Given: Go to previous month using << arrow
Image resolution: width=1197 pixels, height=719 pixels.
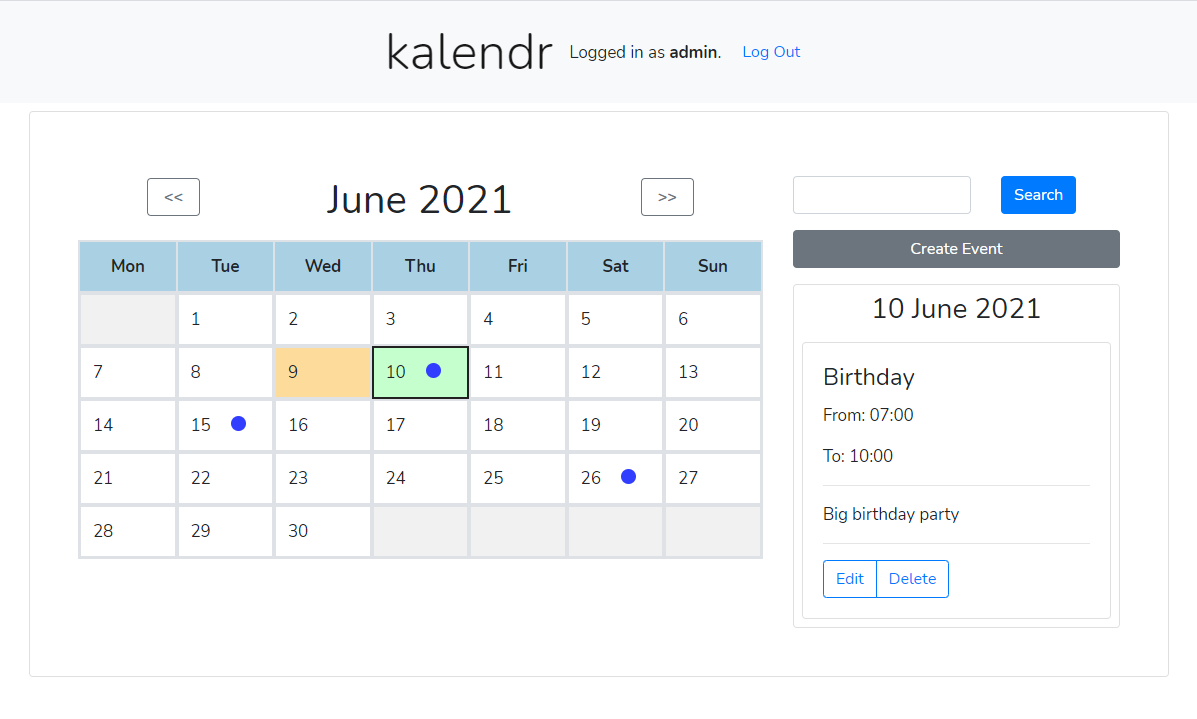Looking at the screenshot, I should pos(173,196).
